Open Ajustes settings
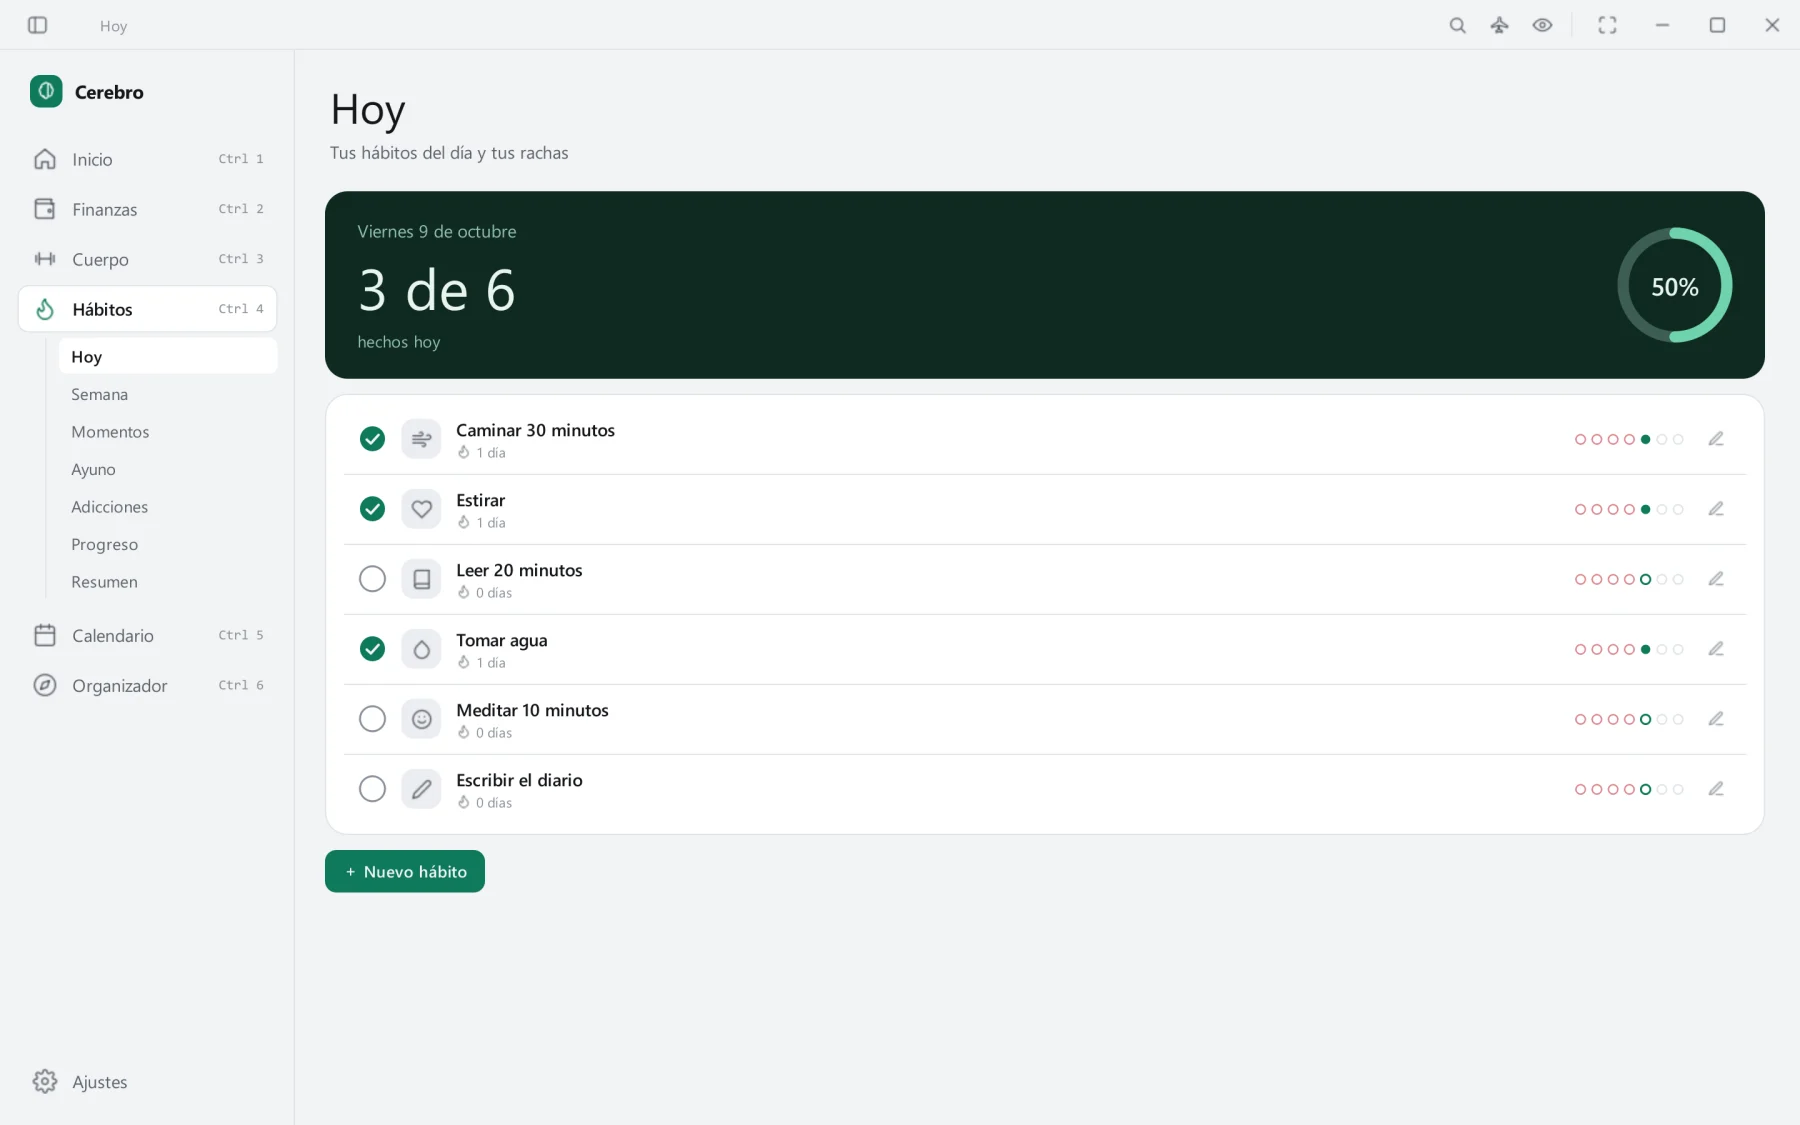 (147, 1082)
